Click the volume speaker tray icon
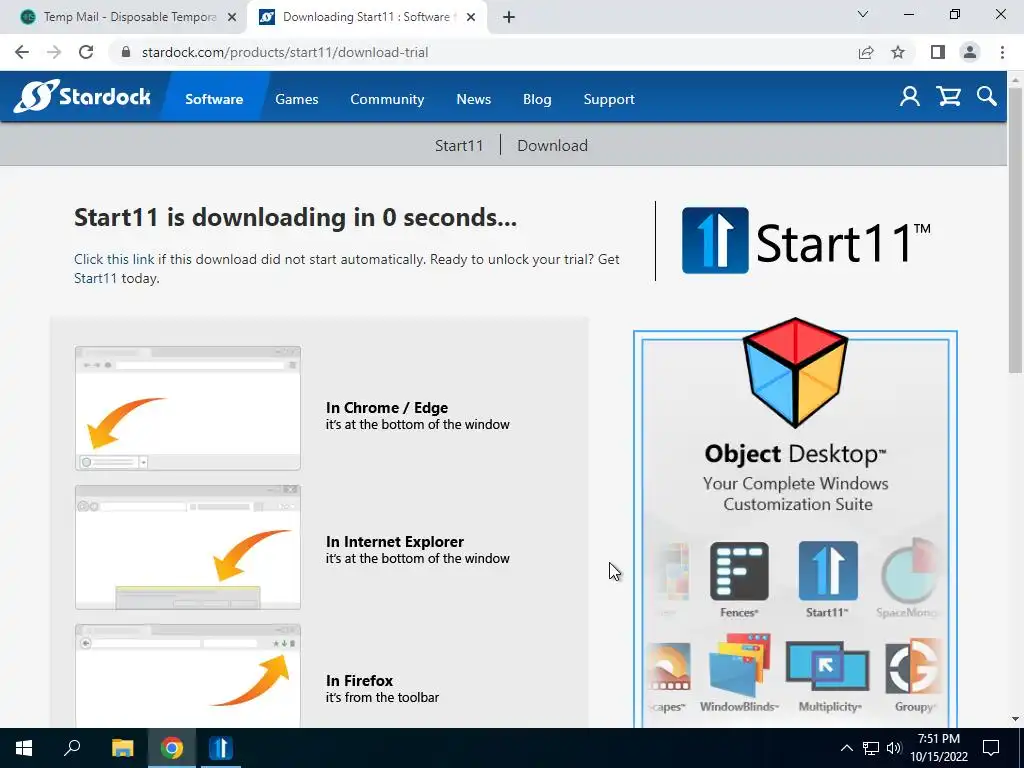 [x=894, y=748]
